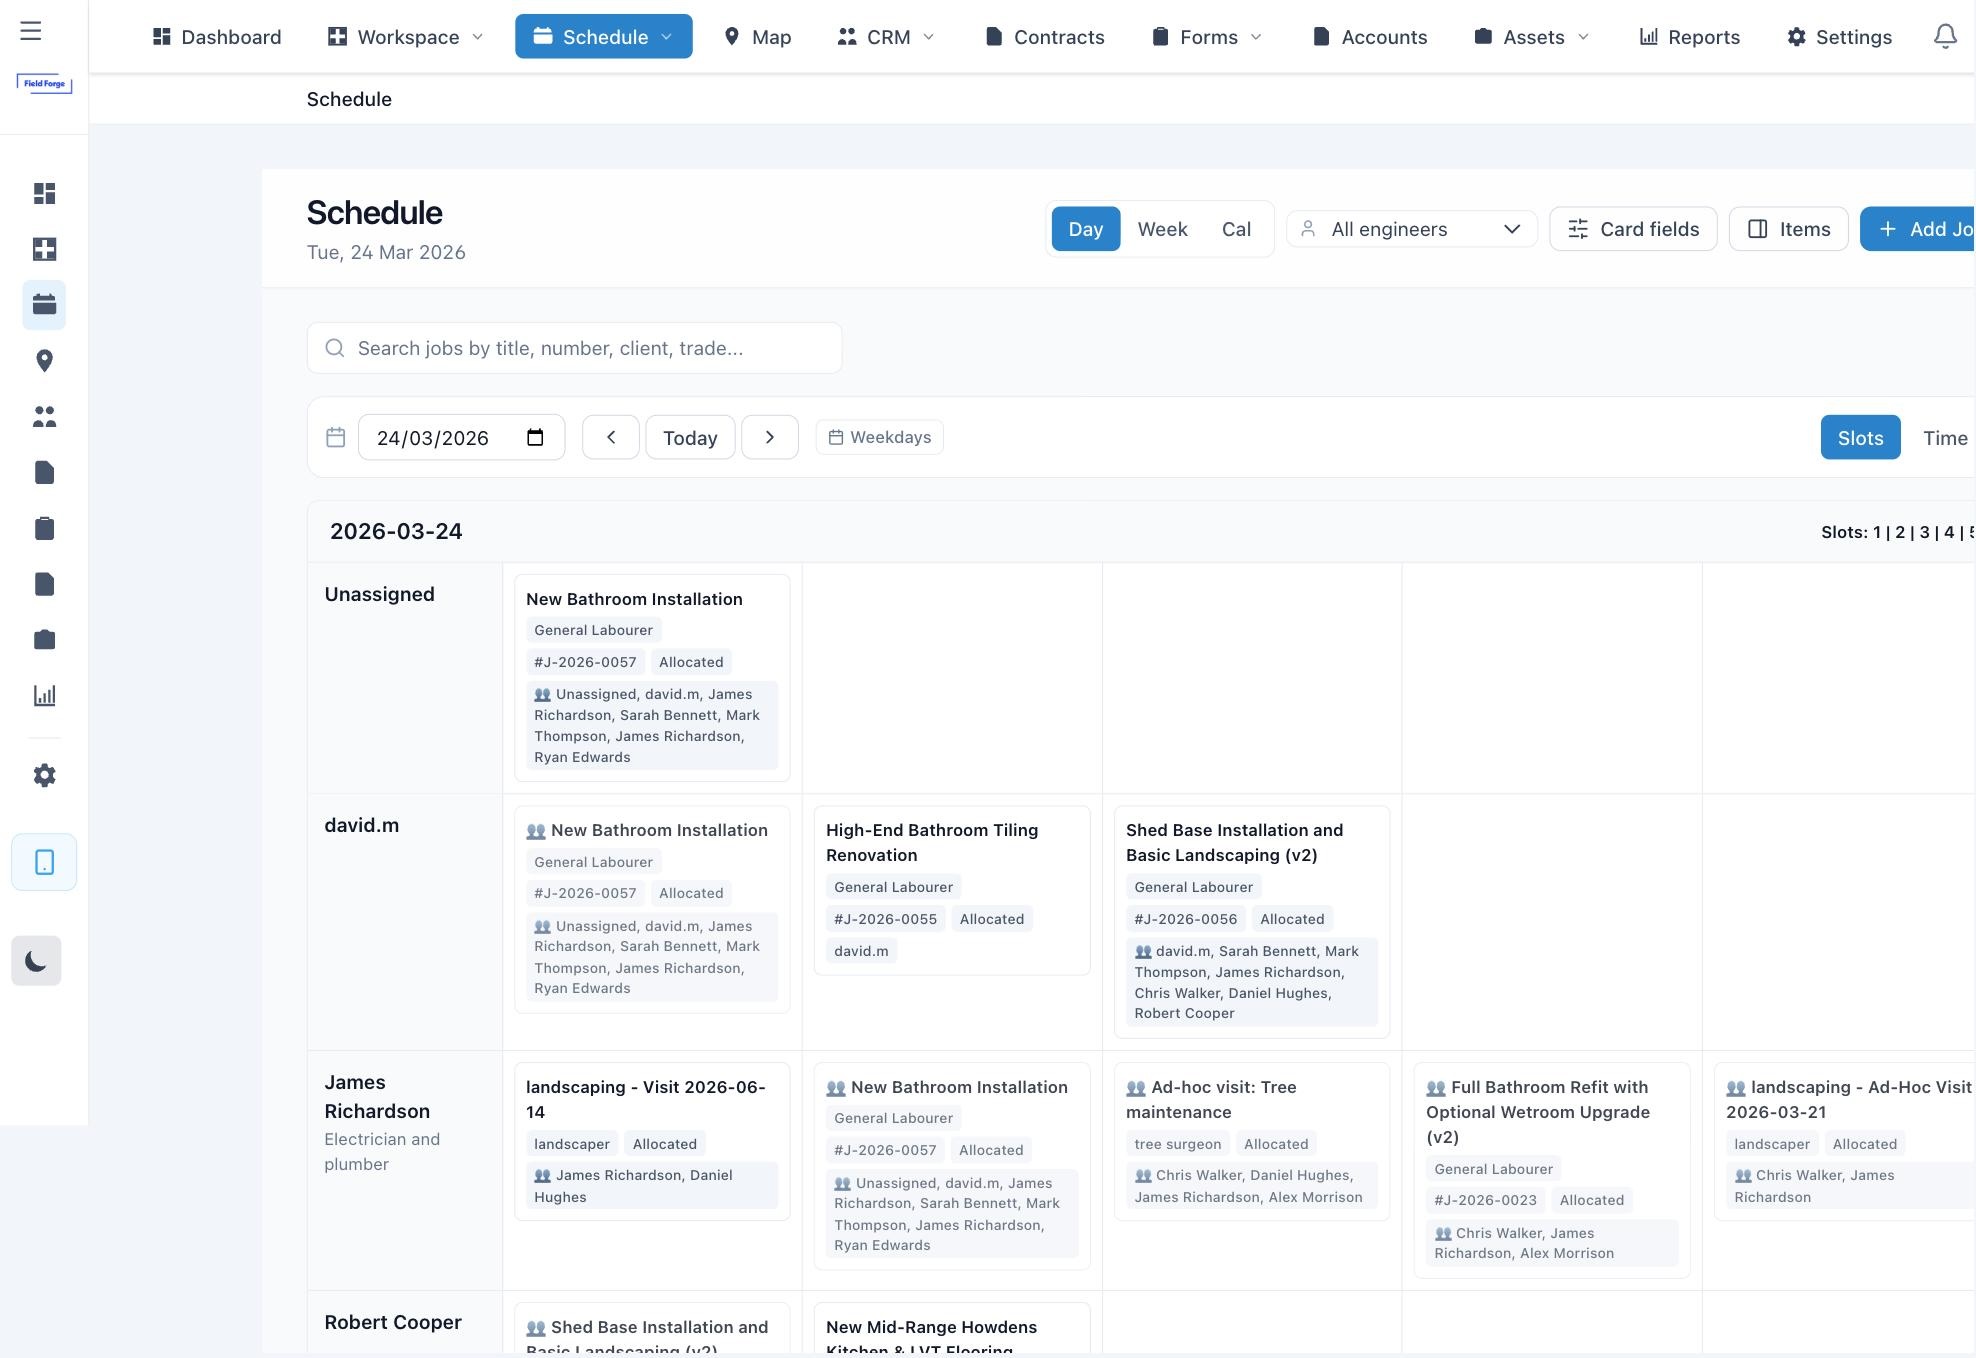Click the sidebar settings gear icon

[44, 776]
